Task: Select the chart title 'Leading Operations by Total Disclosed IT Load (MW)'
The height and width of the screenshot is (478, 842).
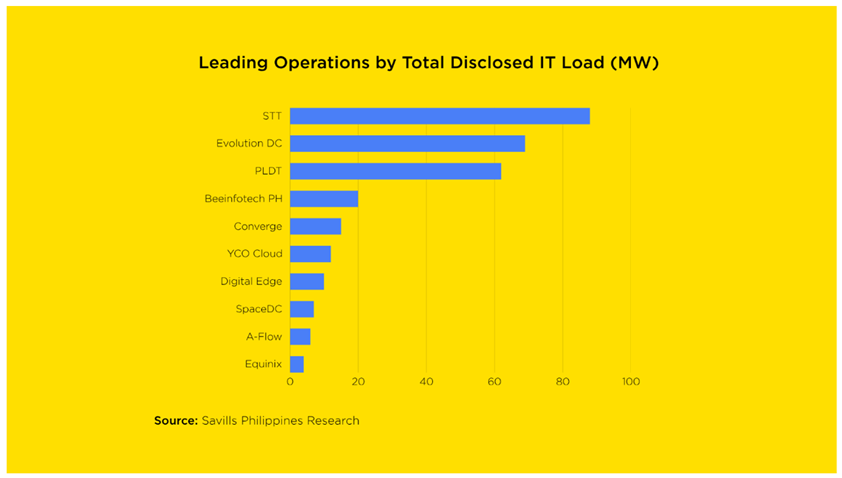Action: coord(429,63)
